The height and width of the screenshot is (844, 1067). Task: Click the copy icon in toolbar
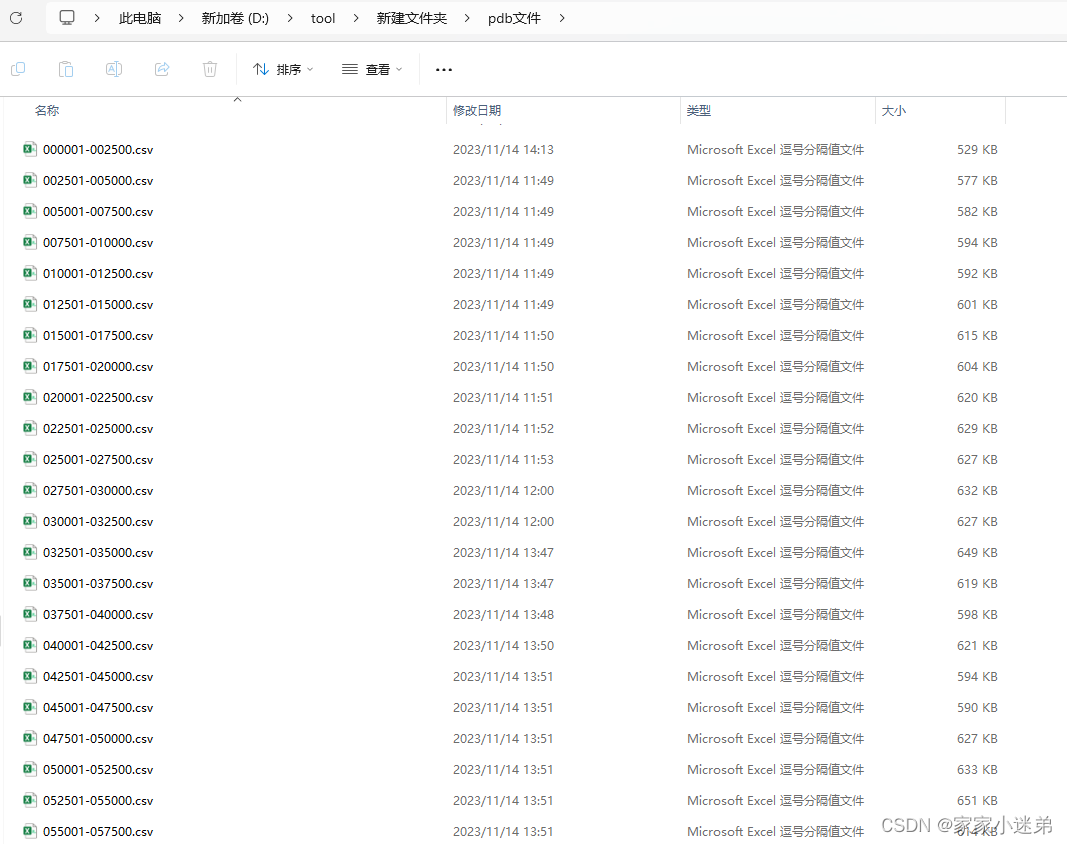18,69
